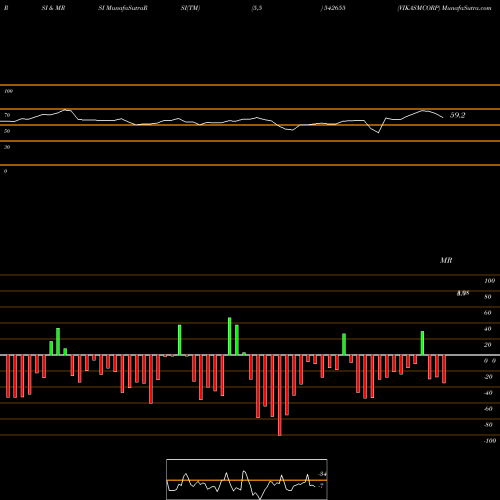Image resolution: width=500 pixels, height=500 pixels.
Task: Click the -60 label on MR axis
Action: pos(488,409)
